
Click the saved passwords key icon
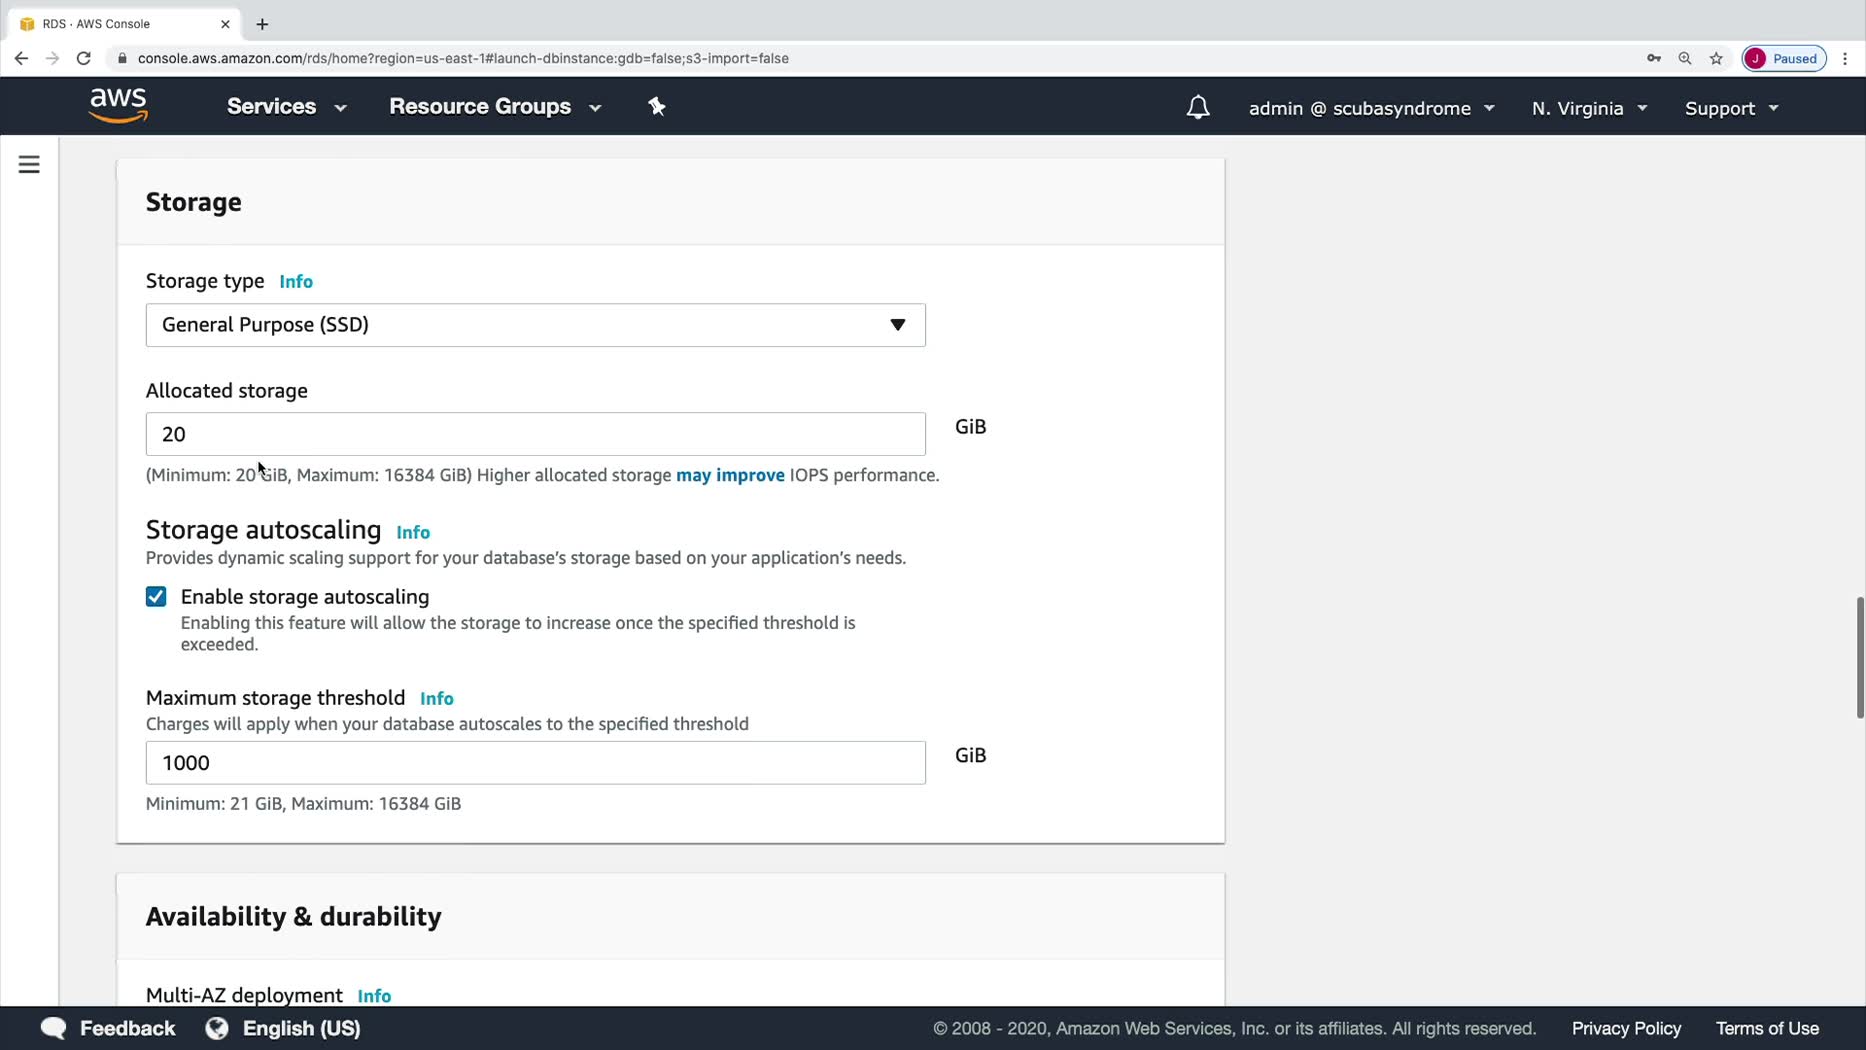pos(1654,58)
